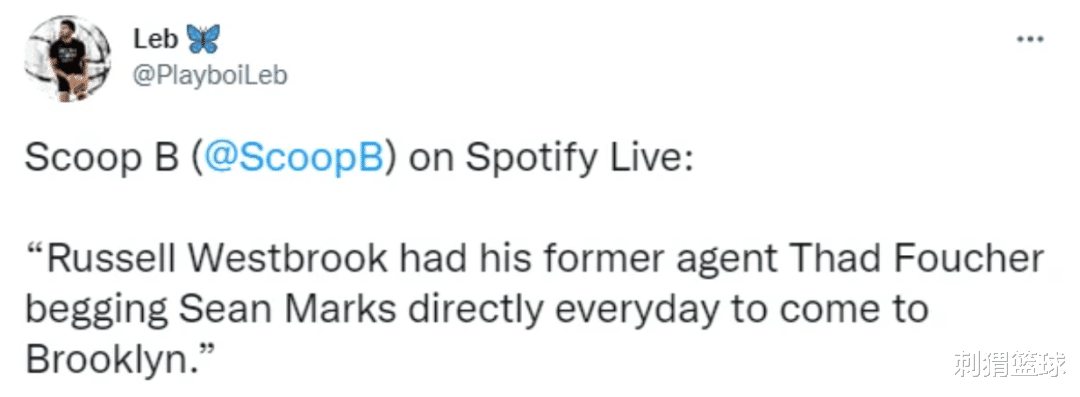The image size is (1080, 397).
Task: Click the display name Leb
Action: (x=155, y=40)
